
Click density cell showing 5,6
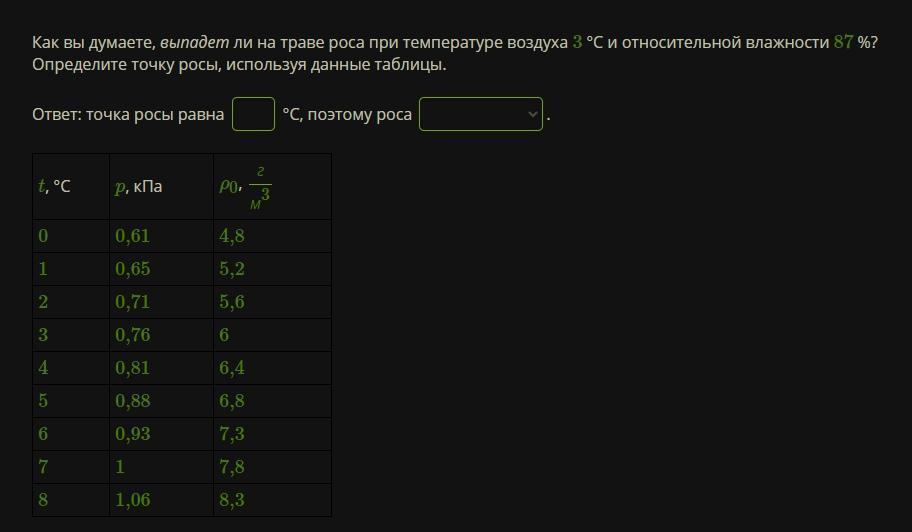[272, 302]
